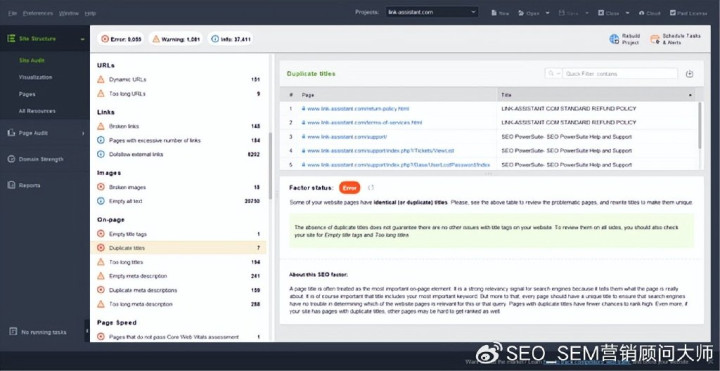The width and height of the screenshot is (720, 371).
Task: Expand the Close button dropdown arrow
Action: pos(627,13)
